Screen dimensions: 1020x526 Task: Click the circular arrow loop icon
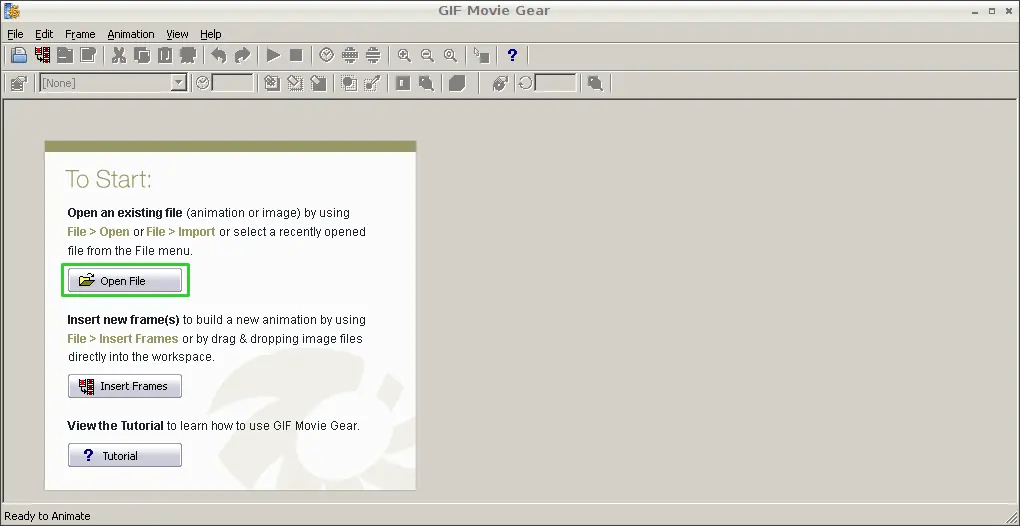[525, 83]
